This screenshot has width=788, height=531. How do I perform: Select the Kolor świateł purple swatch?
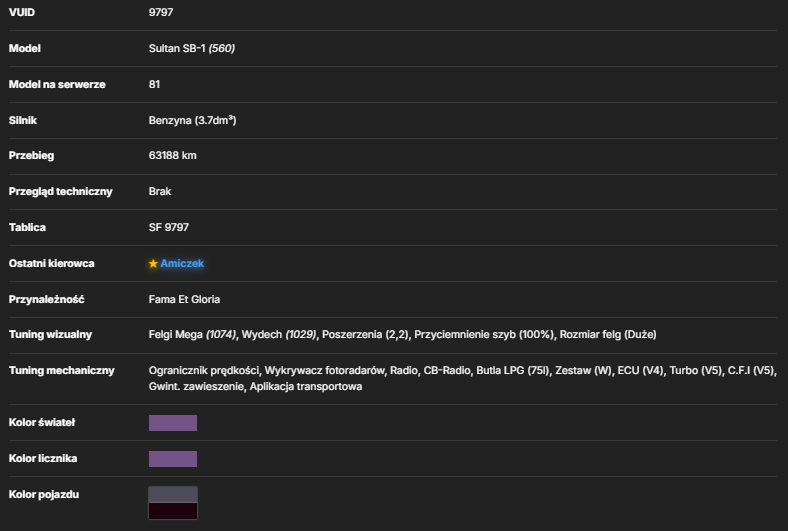(173, 423)
